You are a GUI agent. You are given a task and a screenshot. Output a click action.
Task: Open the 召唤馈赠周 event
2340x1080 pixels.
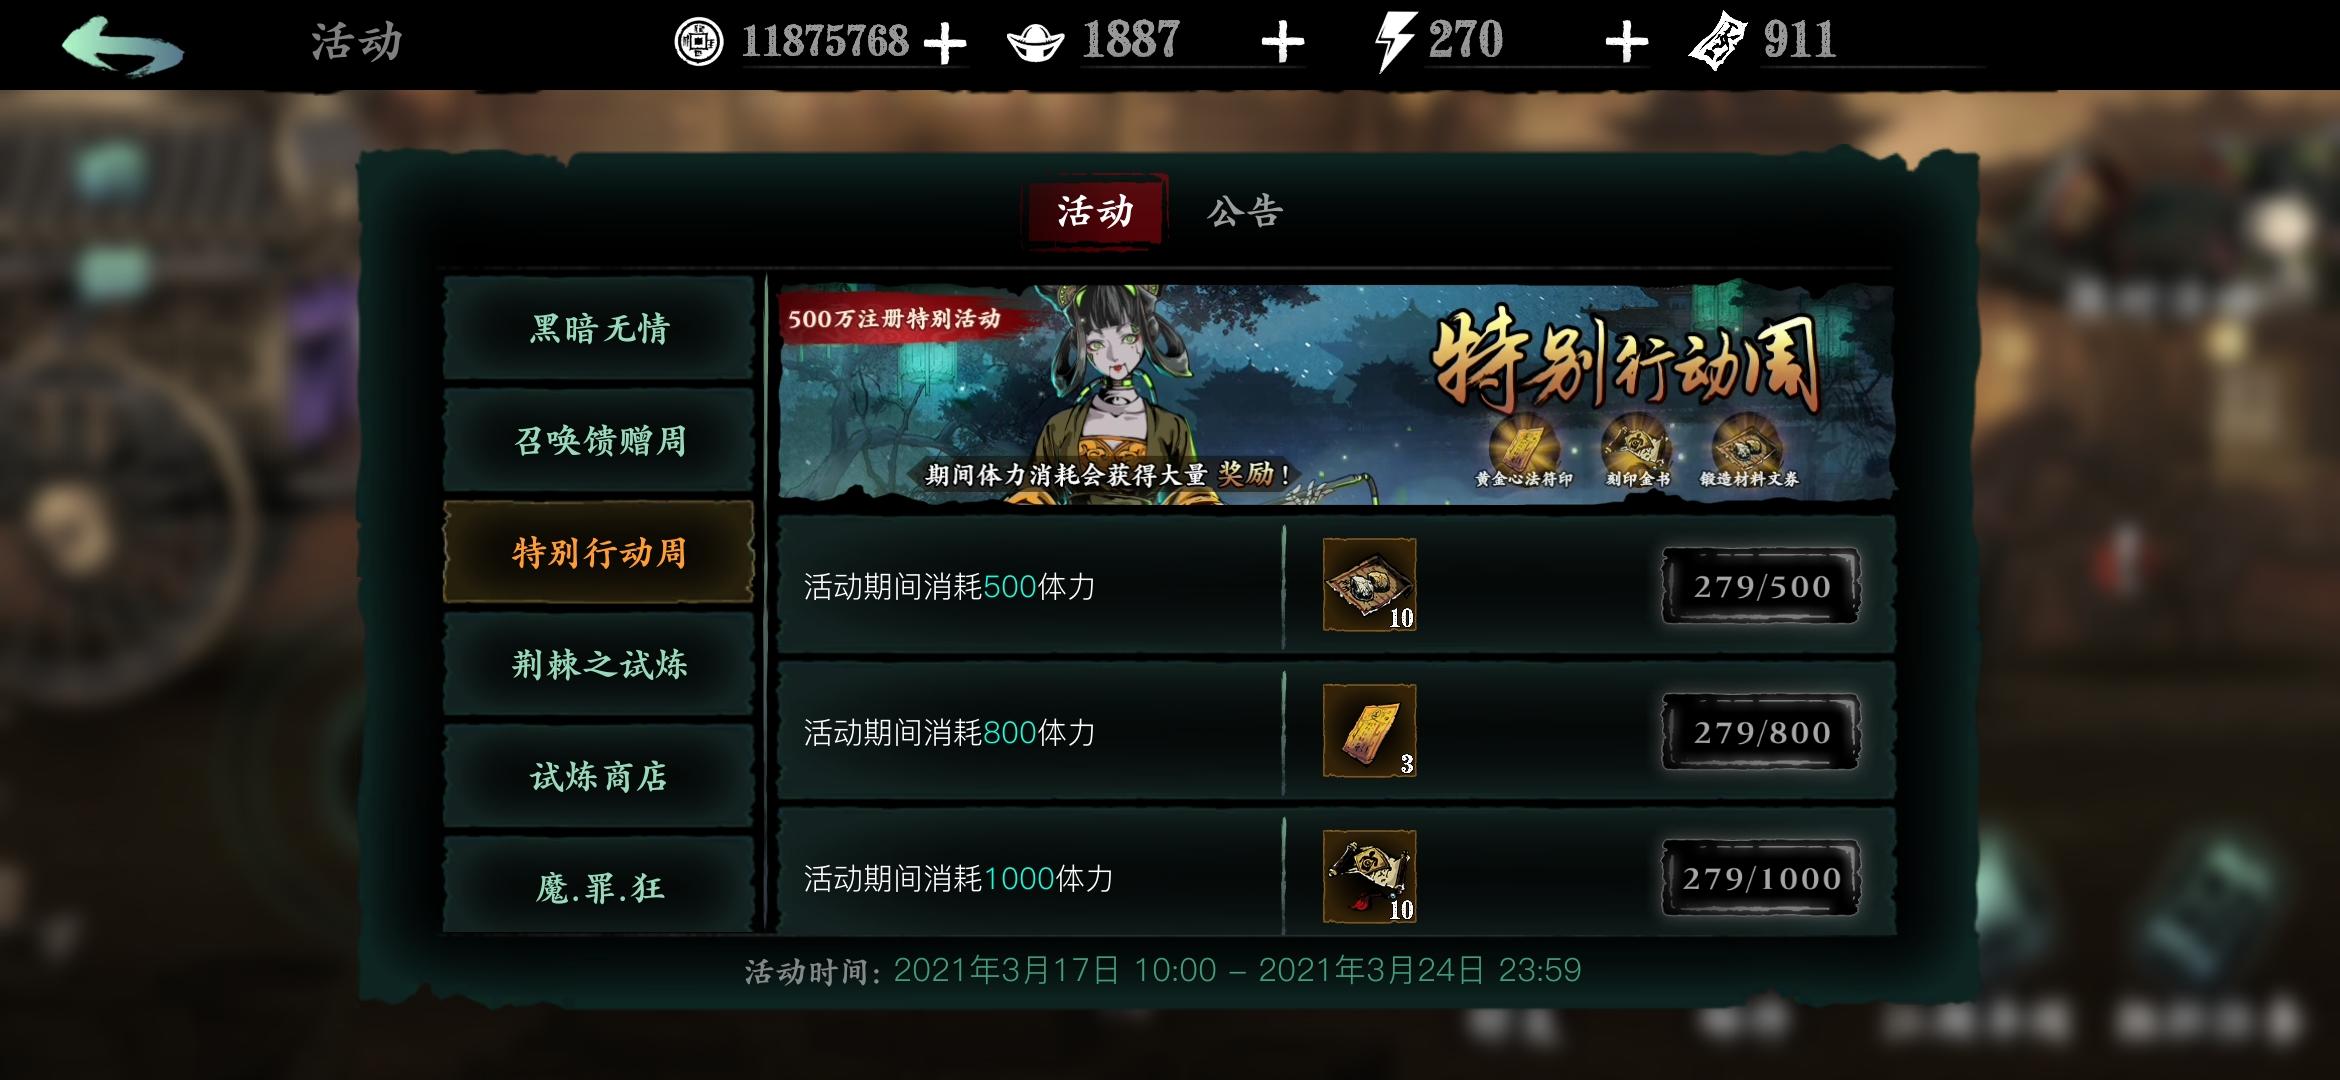coord(598,440)
